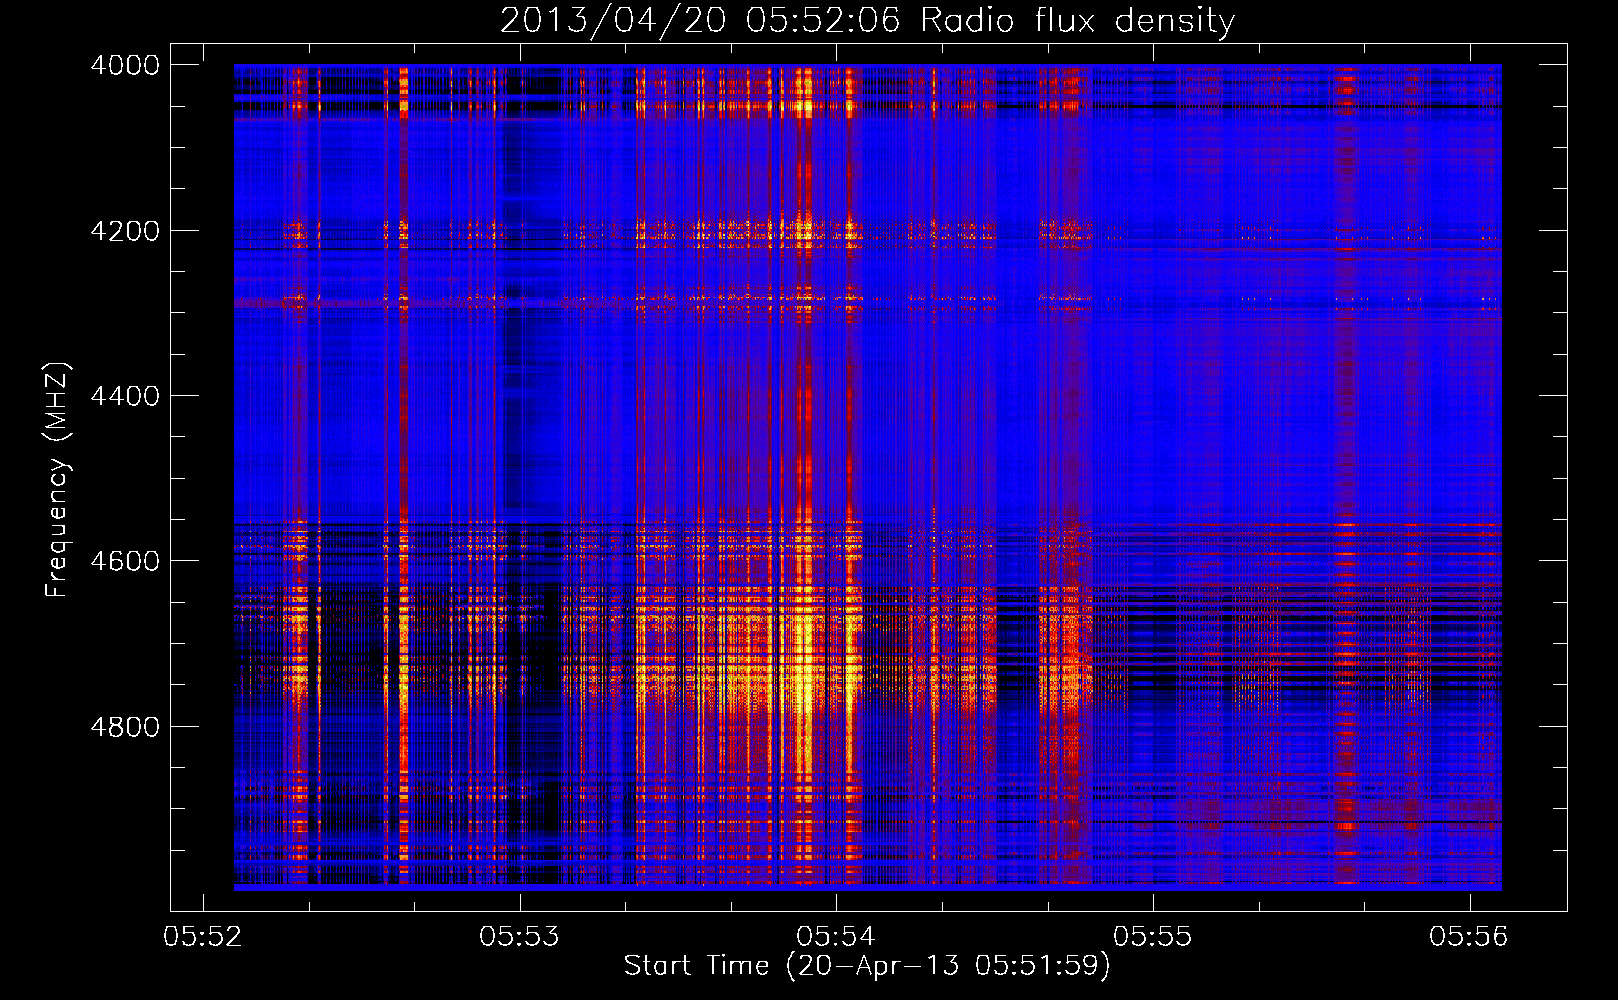Click the "Start Time (20-Apr-13 05:51:59)" axis label

pyautogui.click(x=867, y=966)
